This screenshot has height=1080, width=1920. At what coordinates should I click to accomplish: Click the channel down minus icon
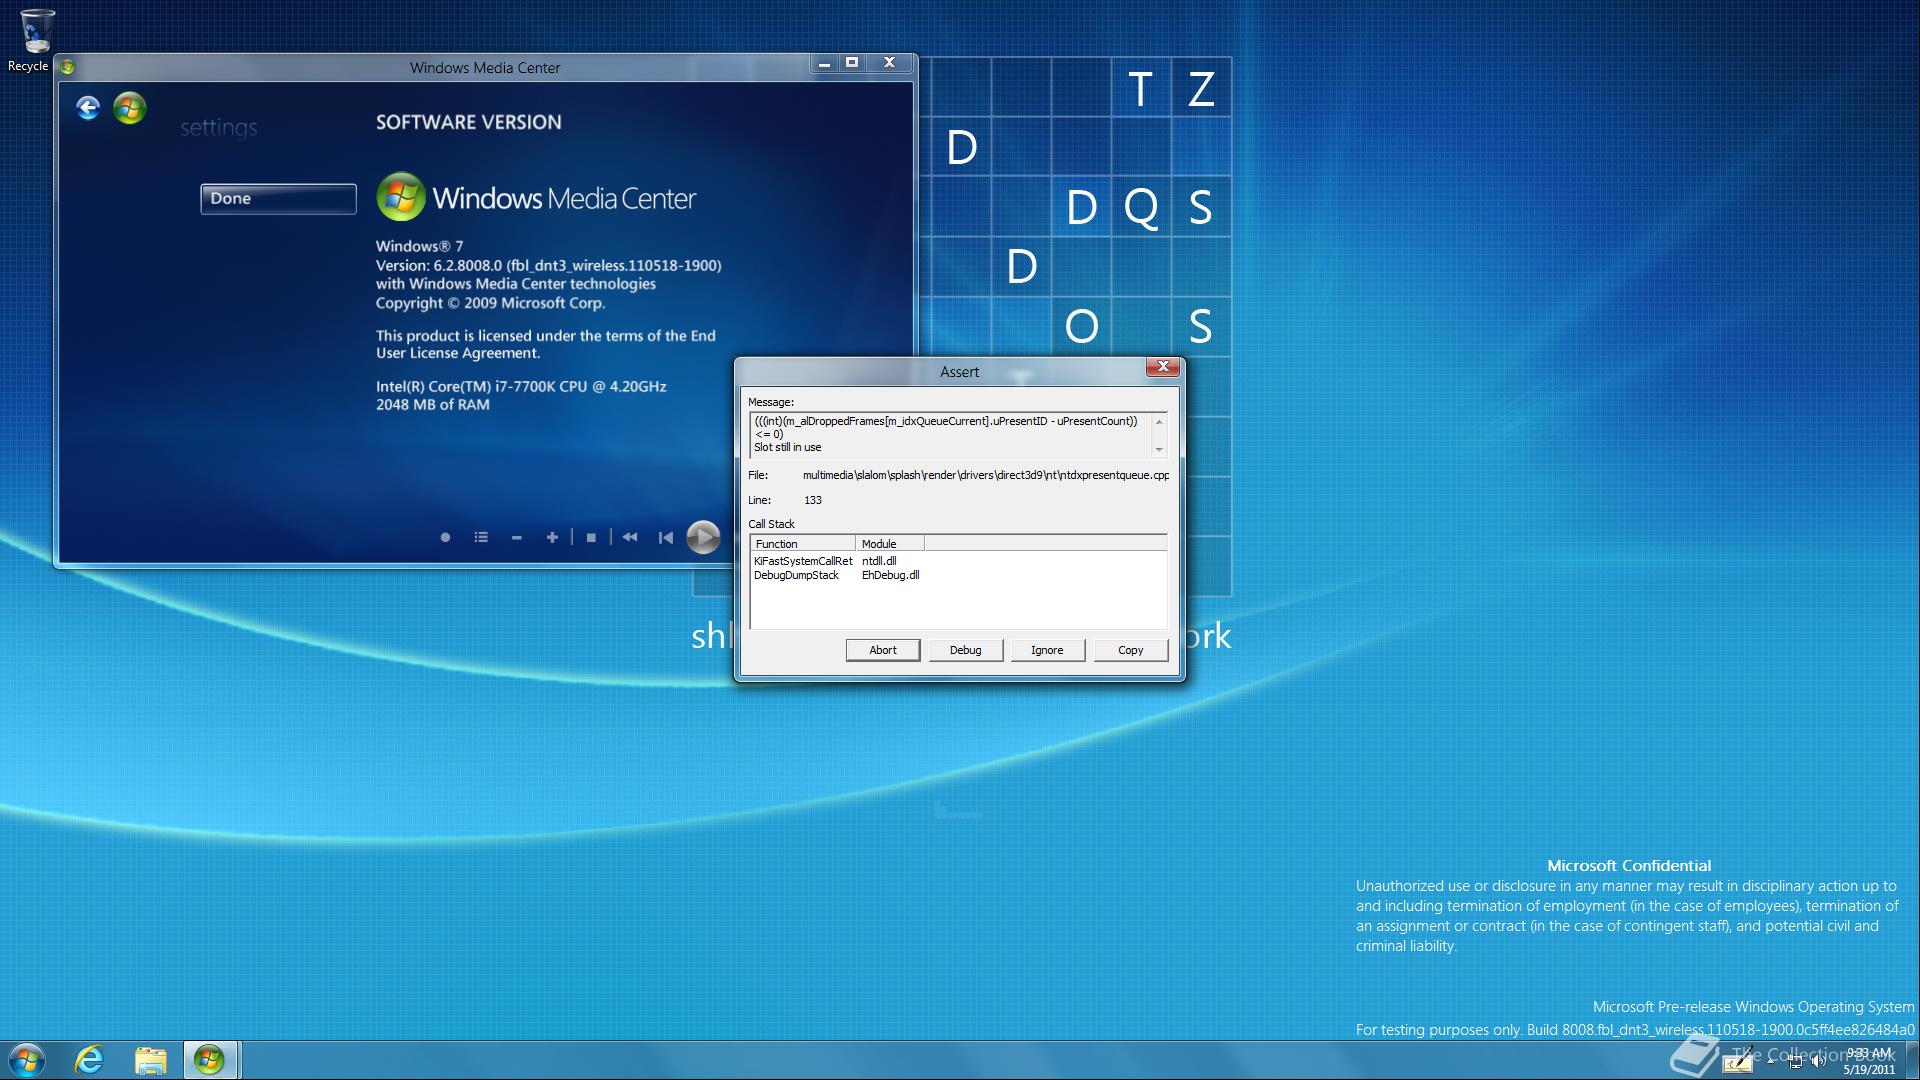coord(517,538)
